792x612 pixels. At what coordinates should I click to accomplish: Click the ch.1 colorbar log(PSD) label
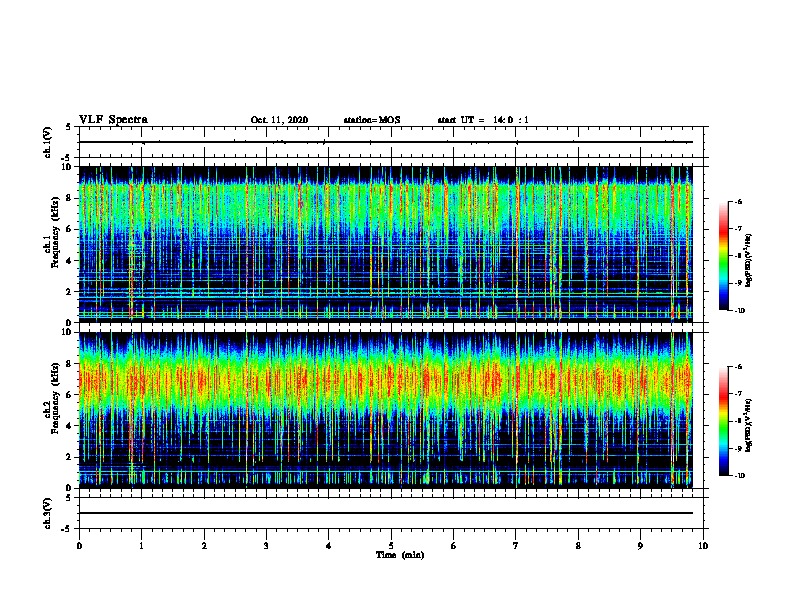749,261
